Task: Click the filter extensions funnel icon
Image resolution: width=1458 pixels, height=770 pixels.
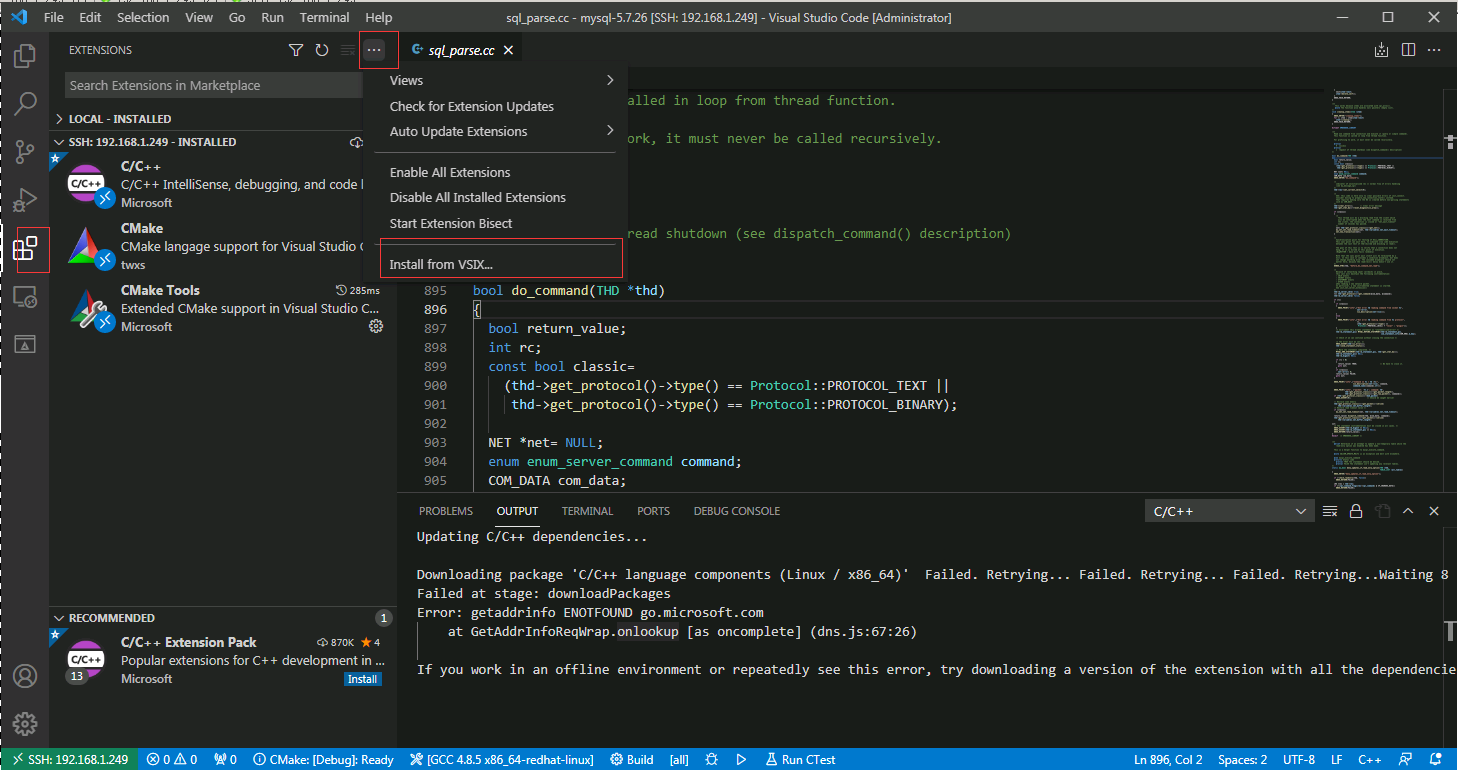Action: point(296,50)
